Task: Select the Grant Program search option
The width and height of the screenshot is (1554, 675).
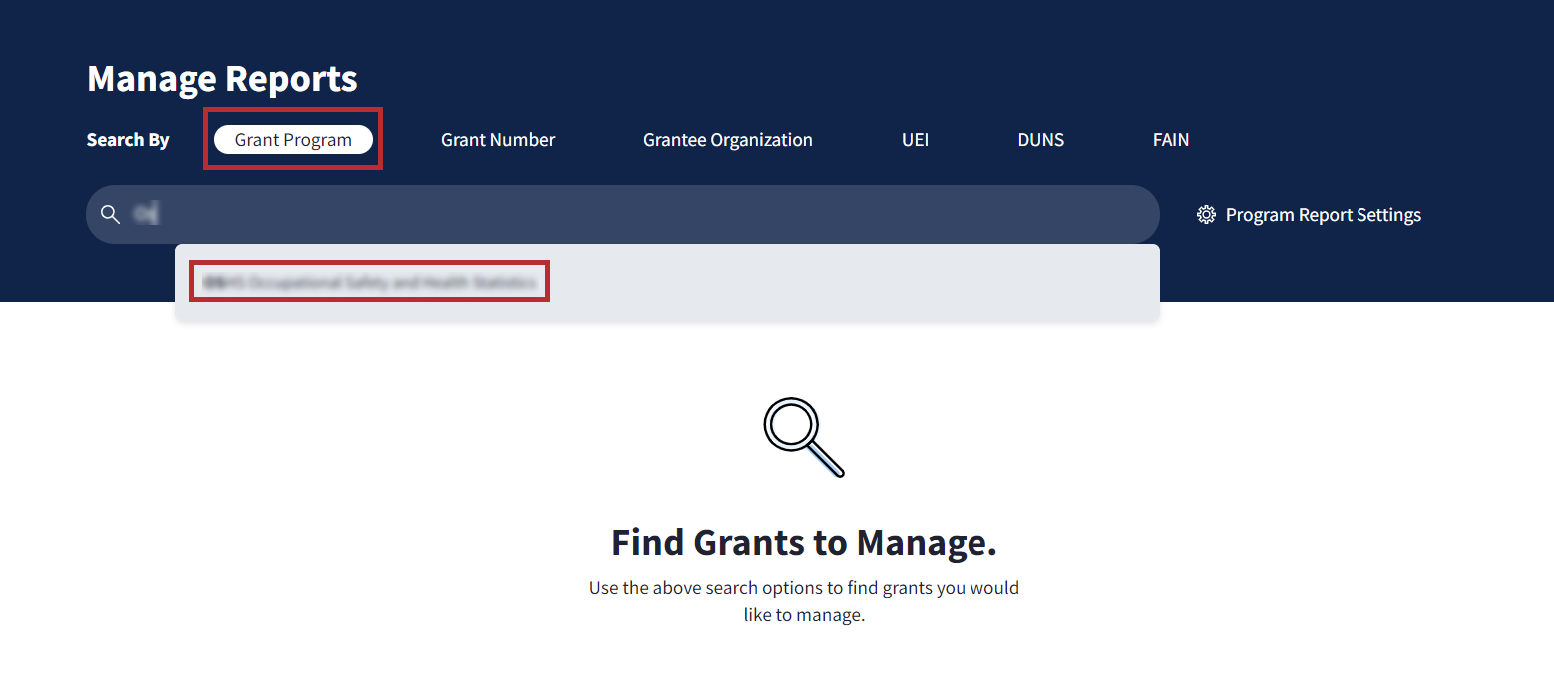Action: coord(293,140)
